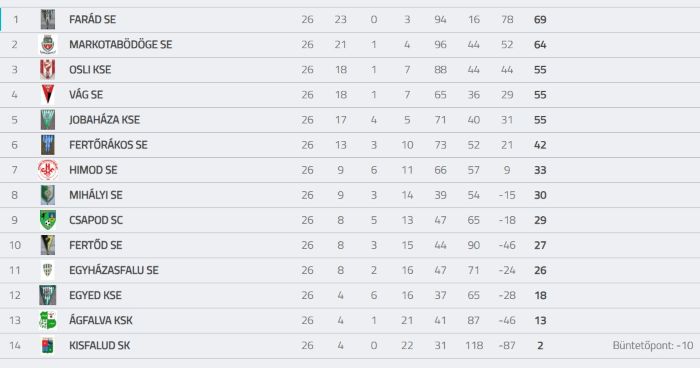
Task: Click Markotabödöge's 96 goals scored cell
Action: (x=440, y=45)
